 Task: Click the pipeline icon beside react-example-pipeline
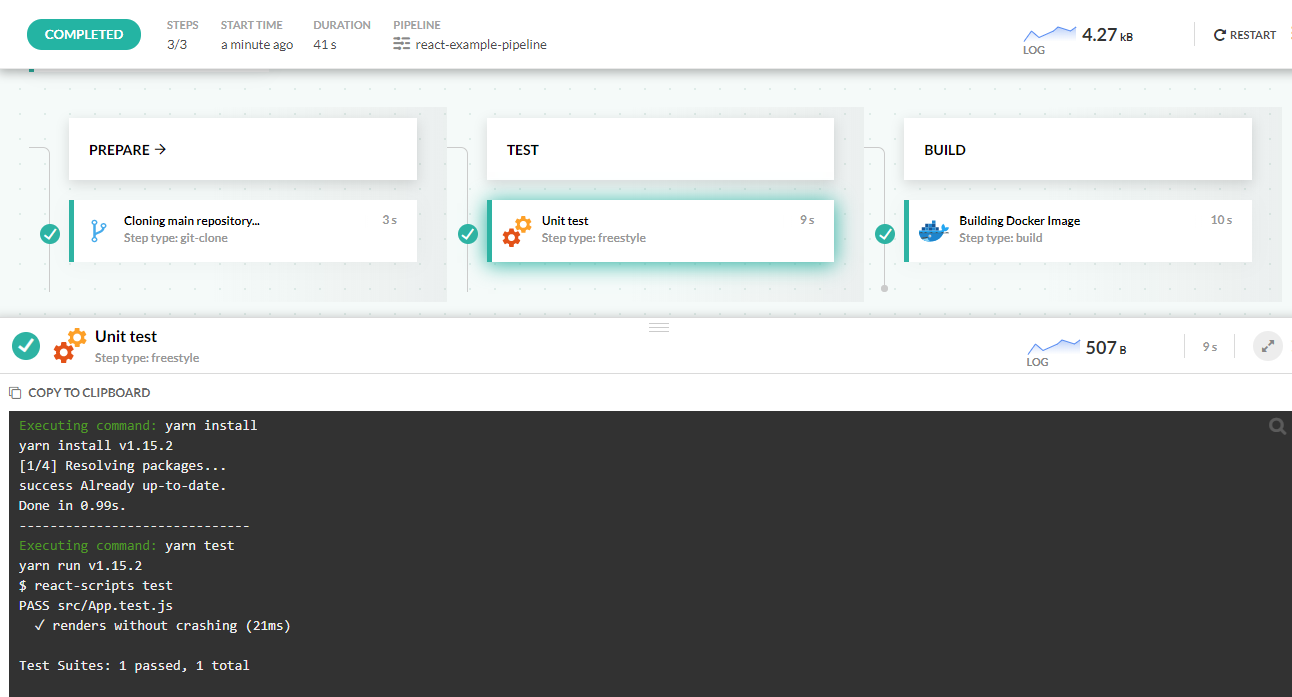[x=402, y=44]
